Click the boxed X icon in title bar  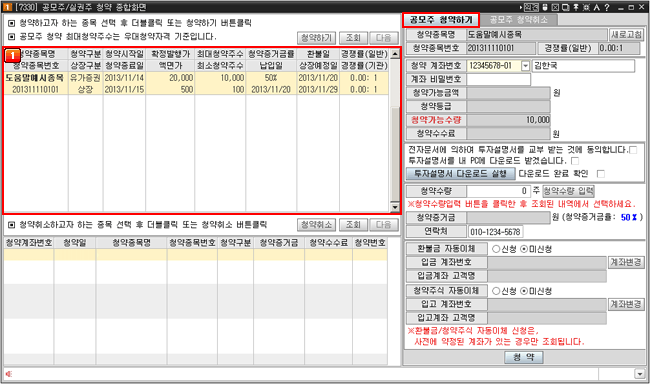(555, 7)
